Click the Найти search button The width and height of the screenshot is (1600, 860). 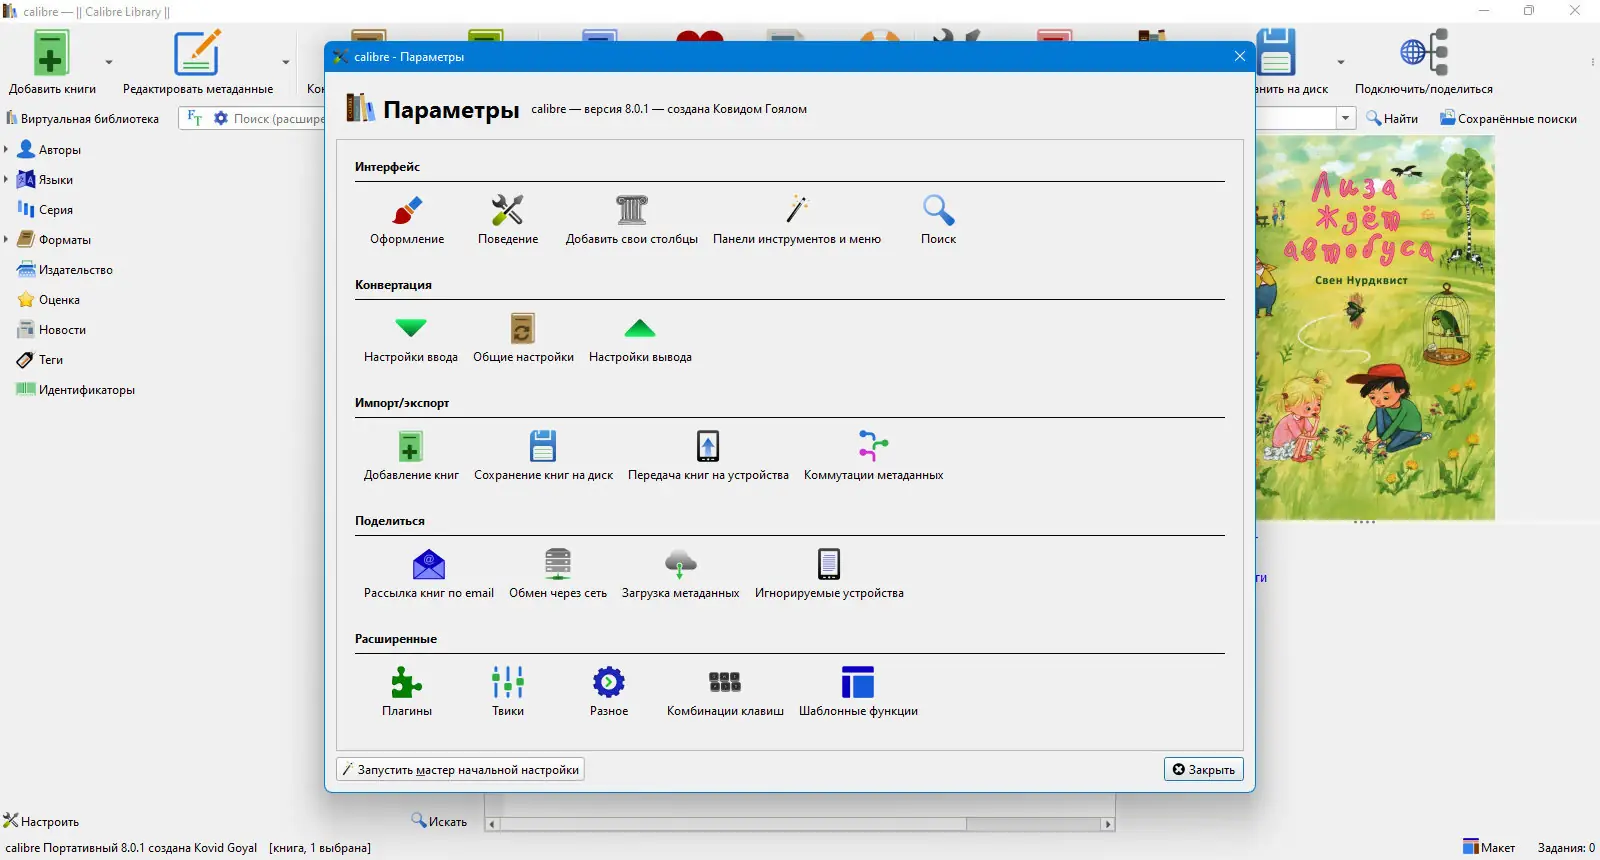click(1393, 118)
